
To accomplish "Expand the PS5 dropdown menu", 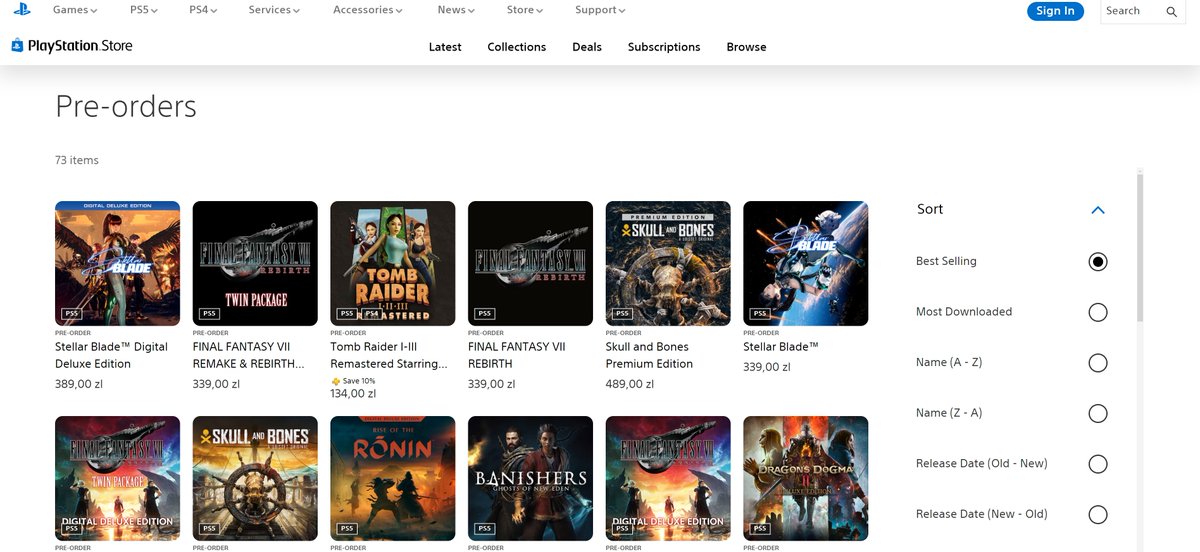I will (x=143, y=10).
